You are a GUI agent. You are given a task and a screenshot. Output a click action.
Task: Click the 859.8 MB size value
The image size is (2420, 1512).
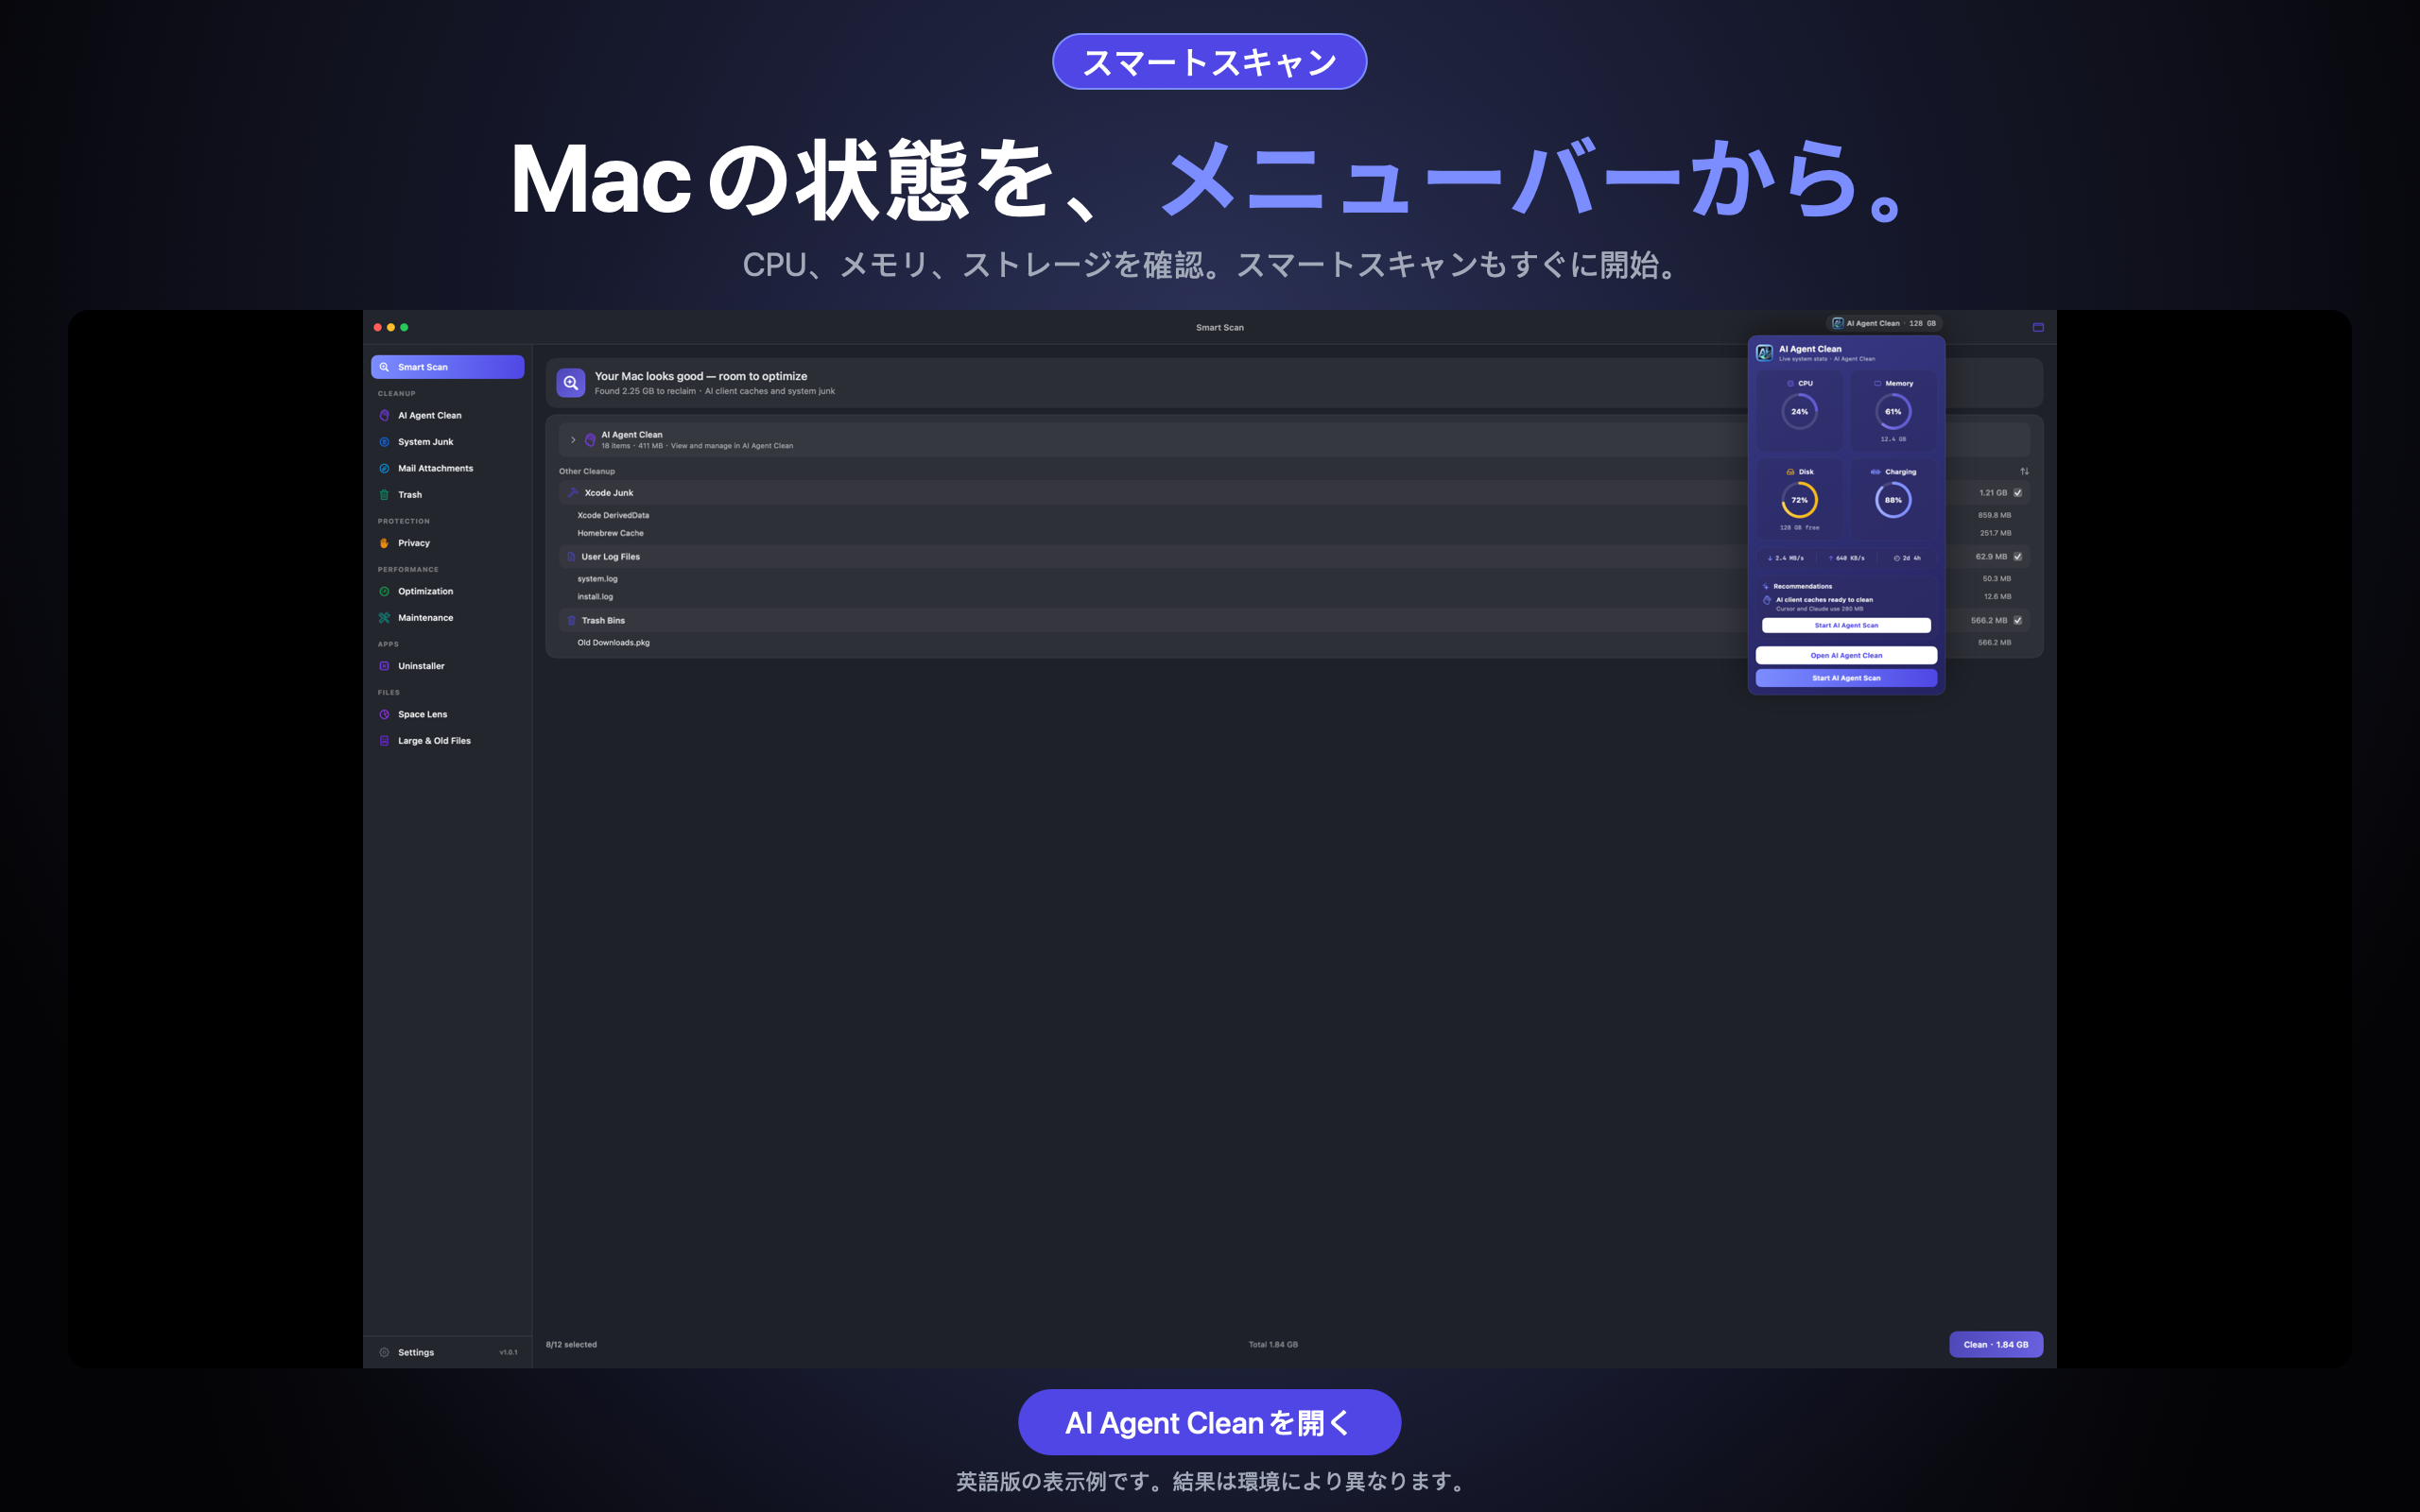coord(1994,515)
